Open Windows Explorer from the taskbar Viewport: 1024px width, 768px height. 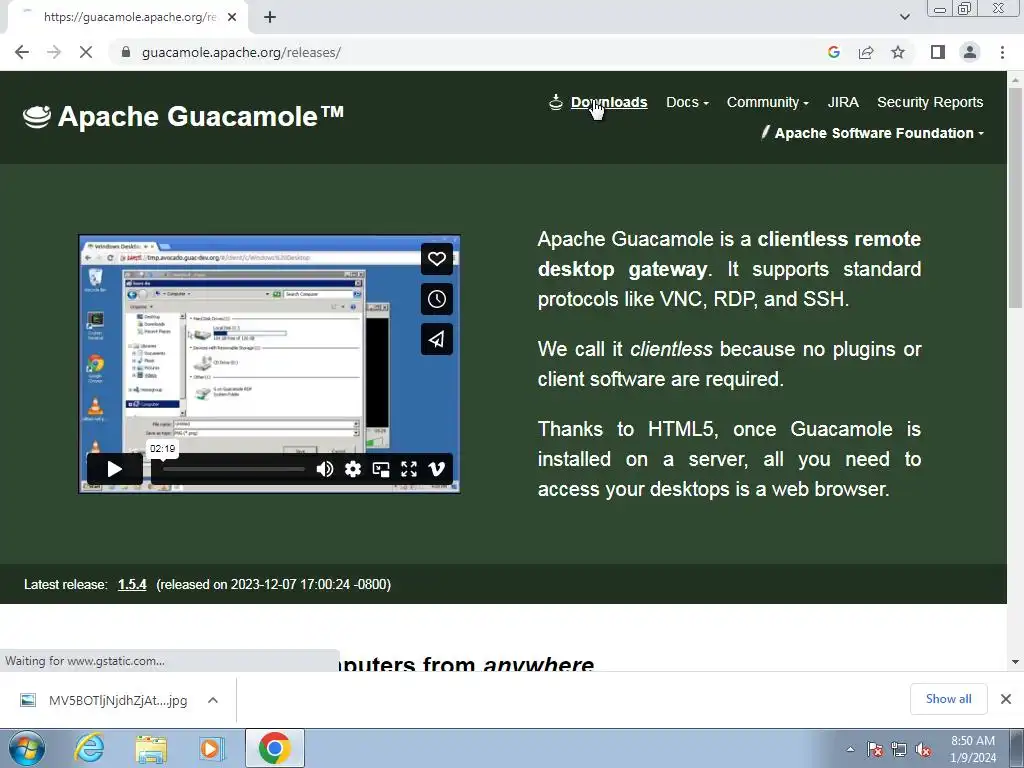[151, 748]
